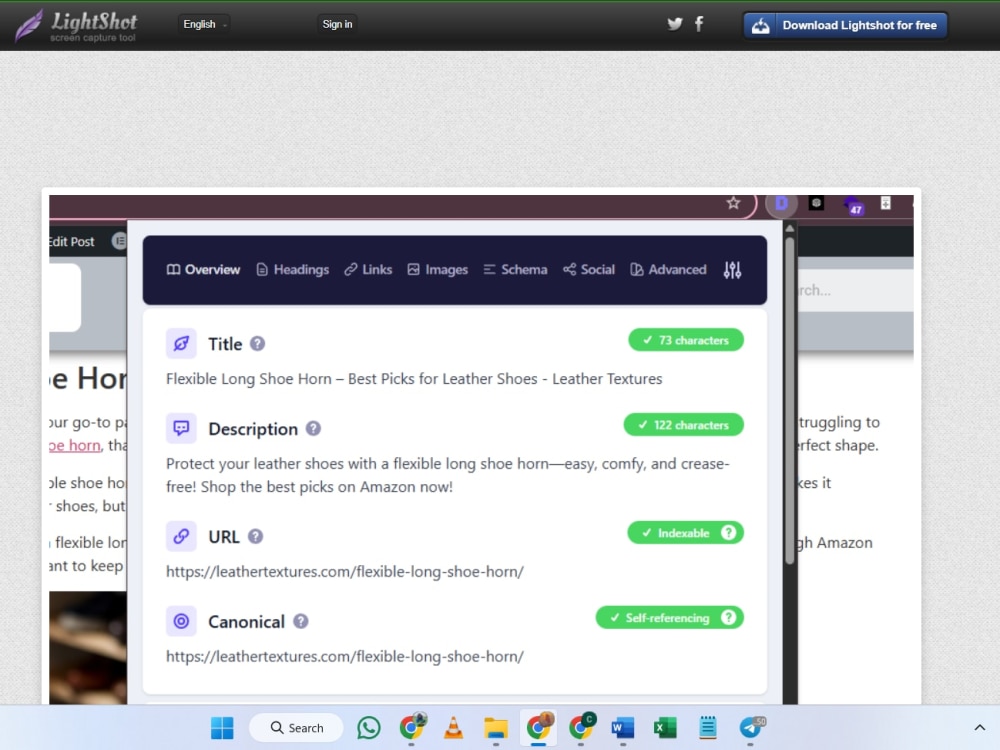Open the Windows Start menu
This screenshot has width=1000, height=750.
point(222,728)
